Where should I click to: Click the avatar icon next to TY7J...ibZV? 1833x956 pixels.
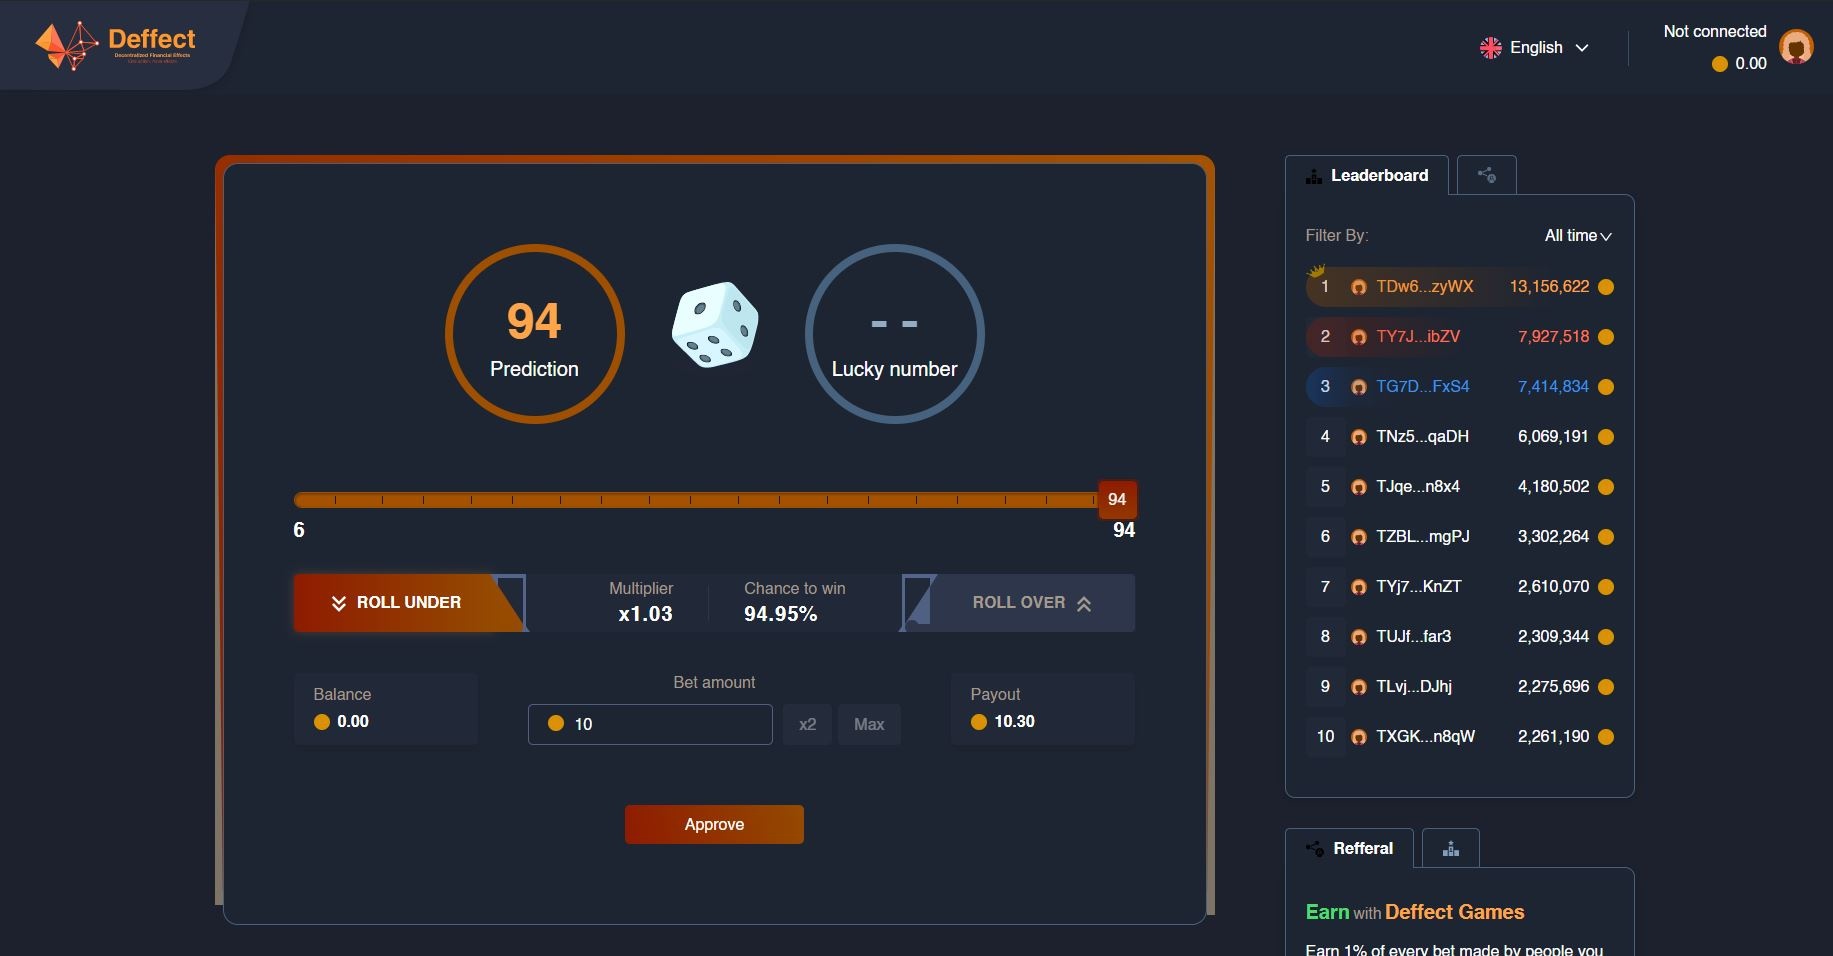[x=1358, y=337]
